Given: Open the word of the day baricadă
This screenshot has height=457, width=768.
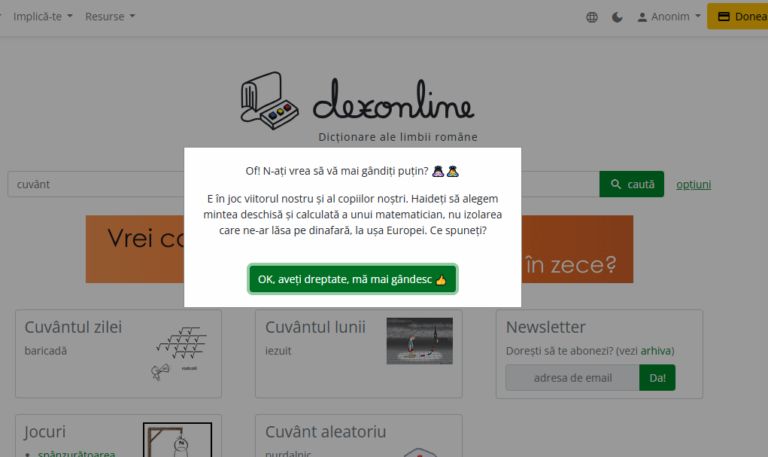Looking at the screenshot, I should click(46, 351).
